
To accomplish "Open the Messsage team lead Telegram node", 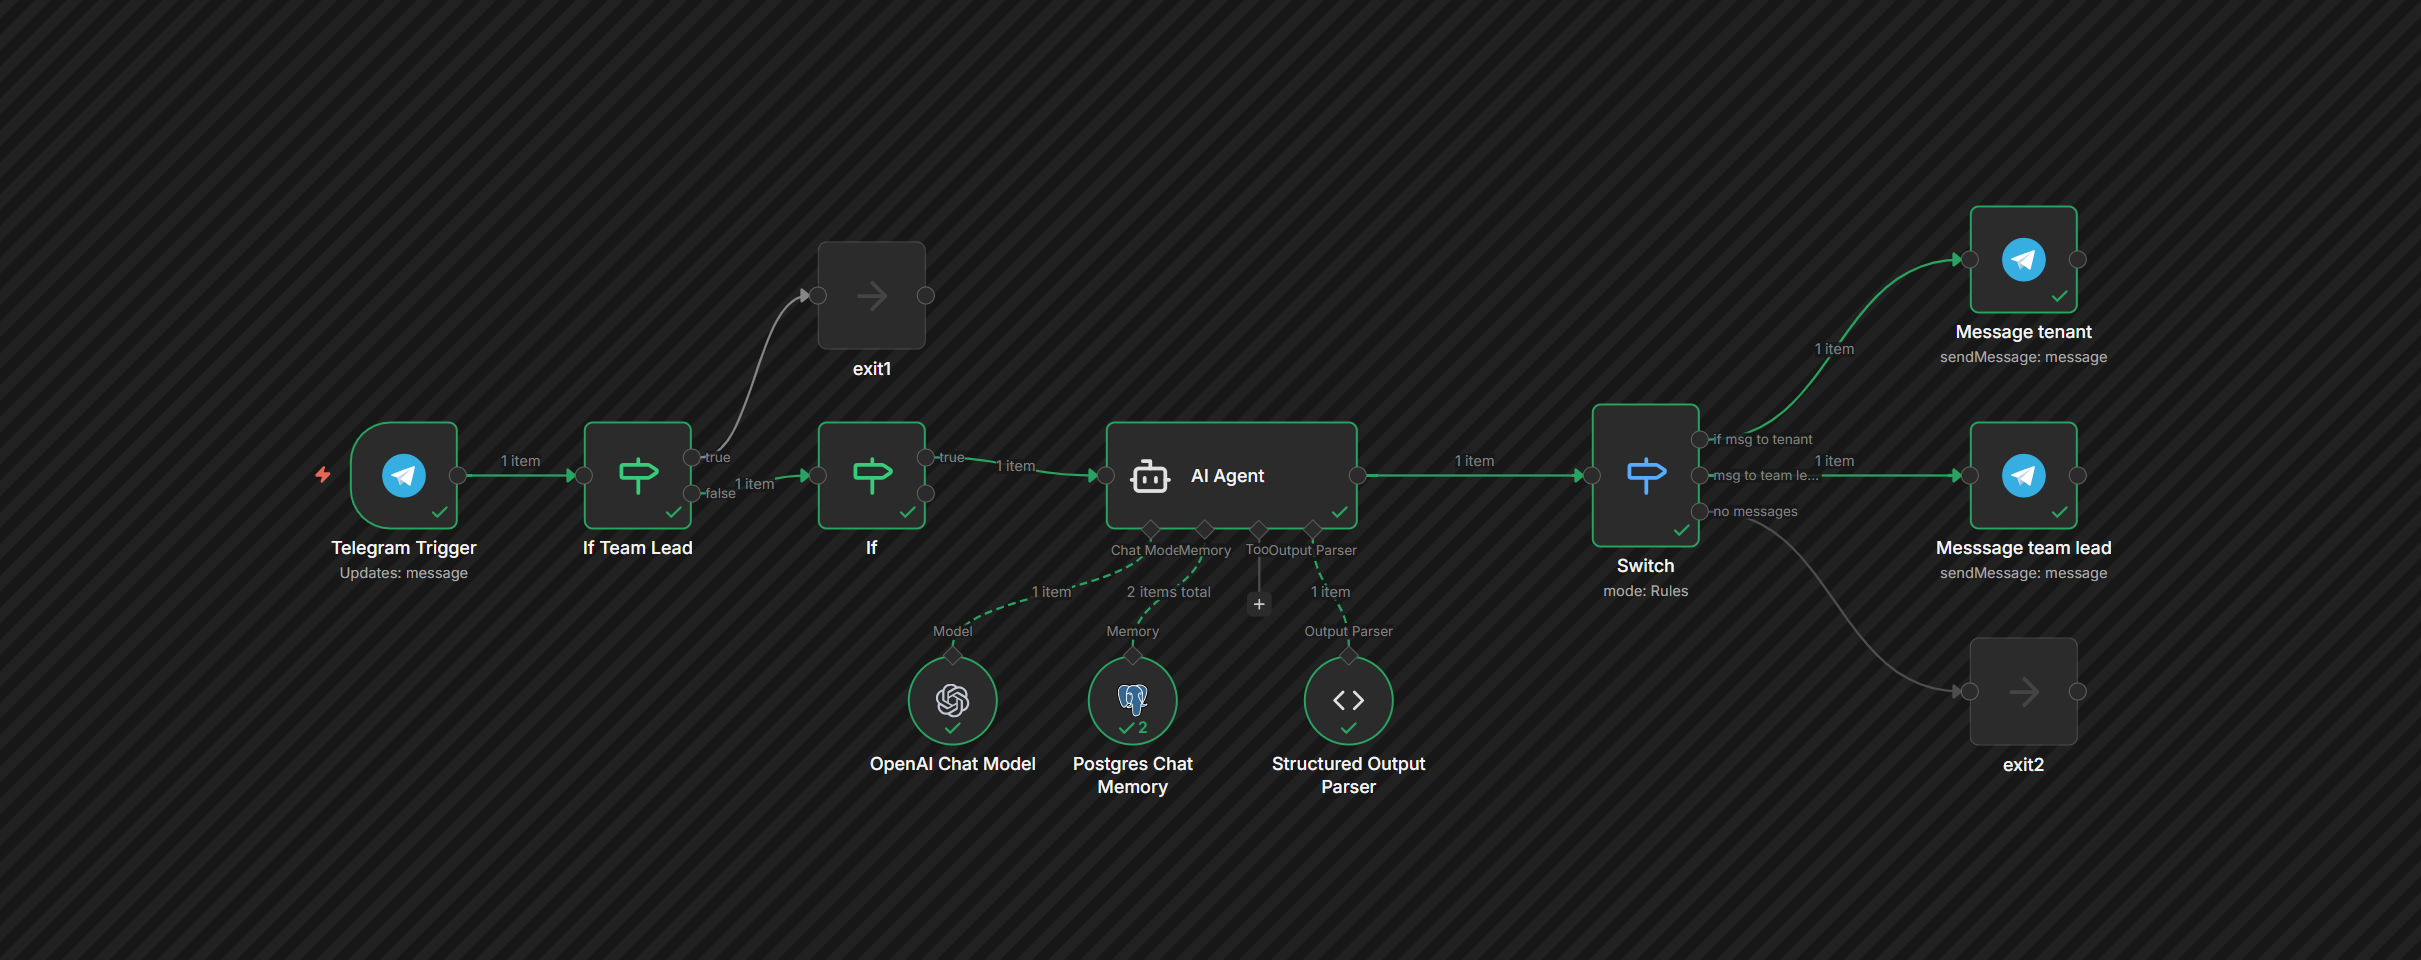I will click(x=2024, y=476).
